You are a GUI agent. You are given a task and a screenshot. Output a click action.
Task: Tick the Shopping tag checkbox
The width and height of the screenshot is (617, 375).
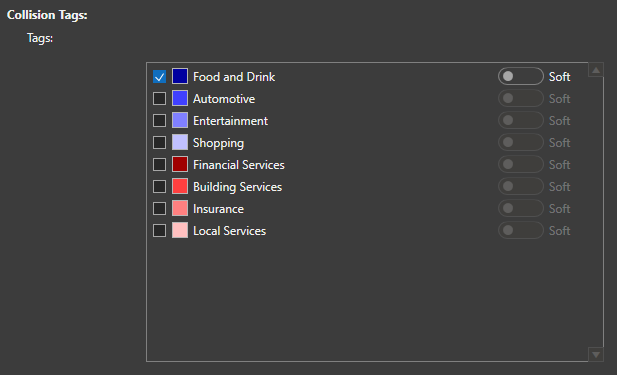click(159, 142)
